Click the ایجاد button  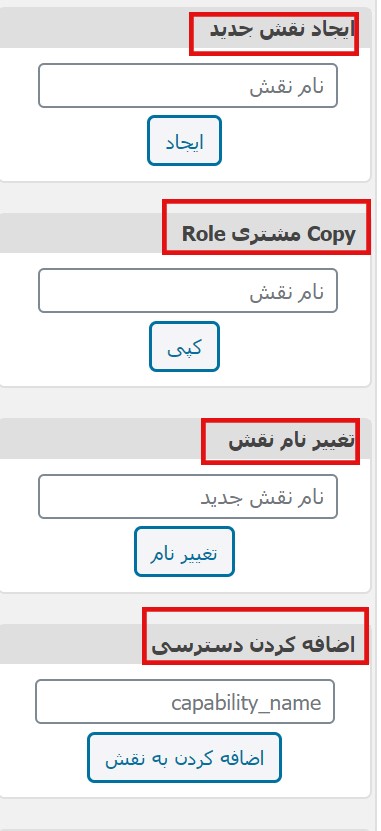coord(184,141)
